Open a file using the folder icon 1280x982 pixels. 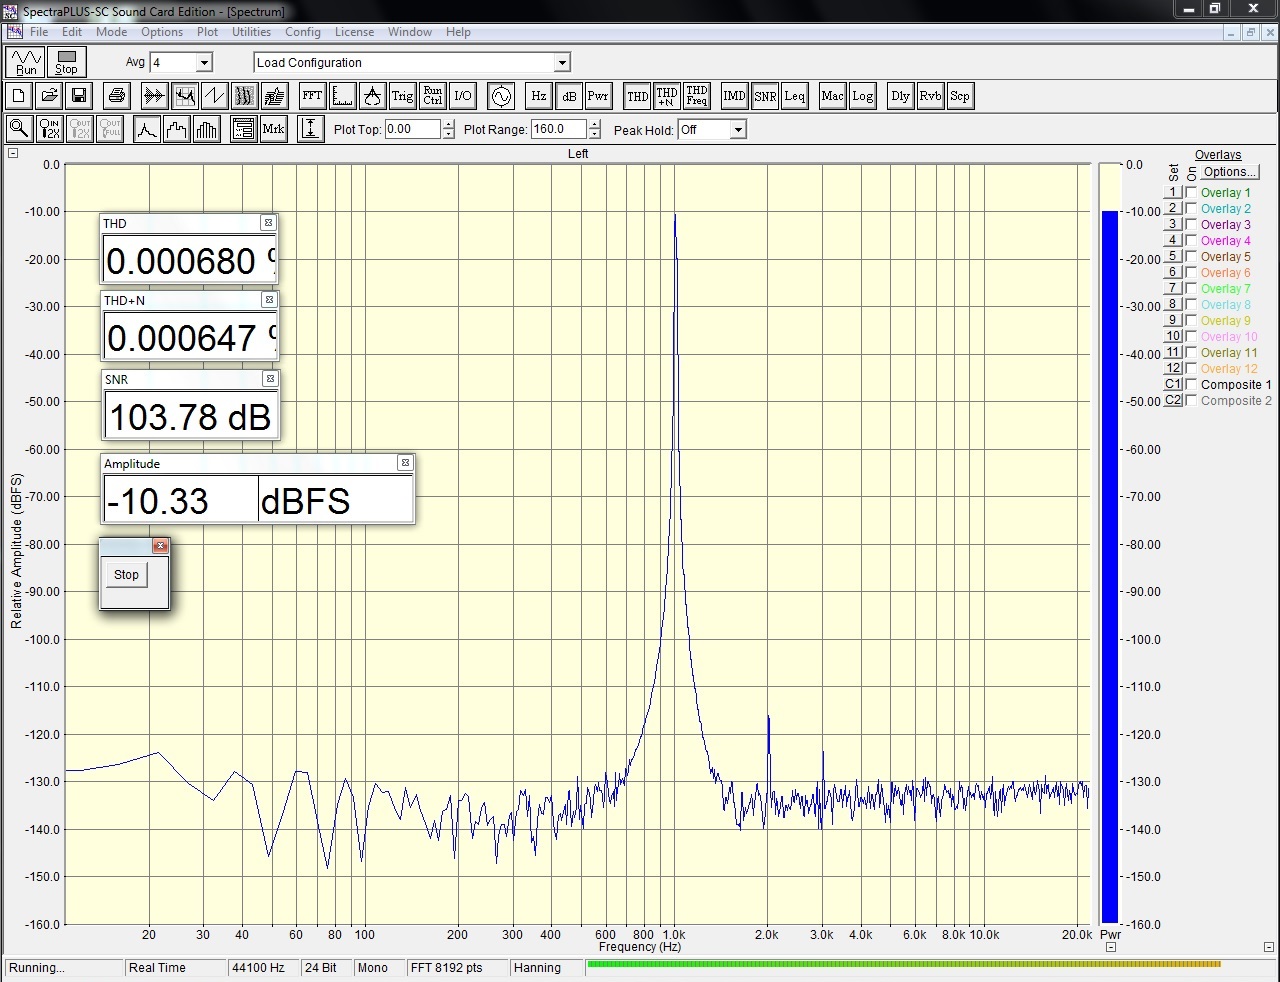[x=49, y=96]
